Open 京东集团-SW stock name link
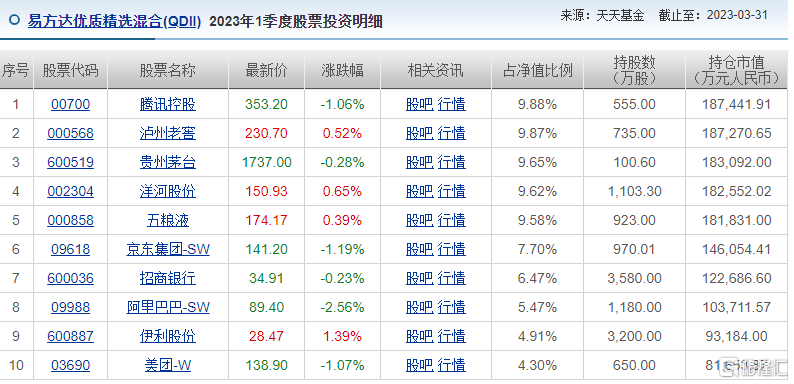 click(x=168, y=249)
